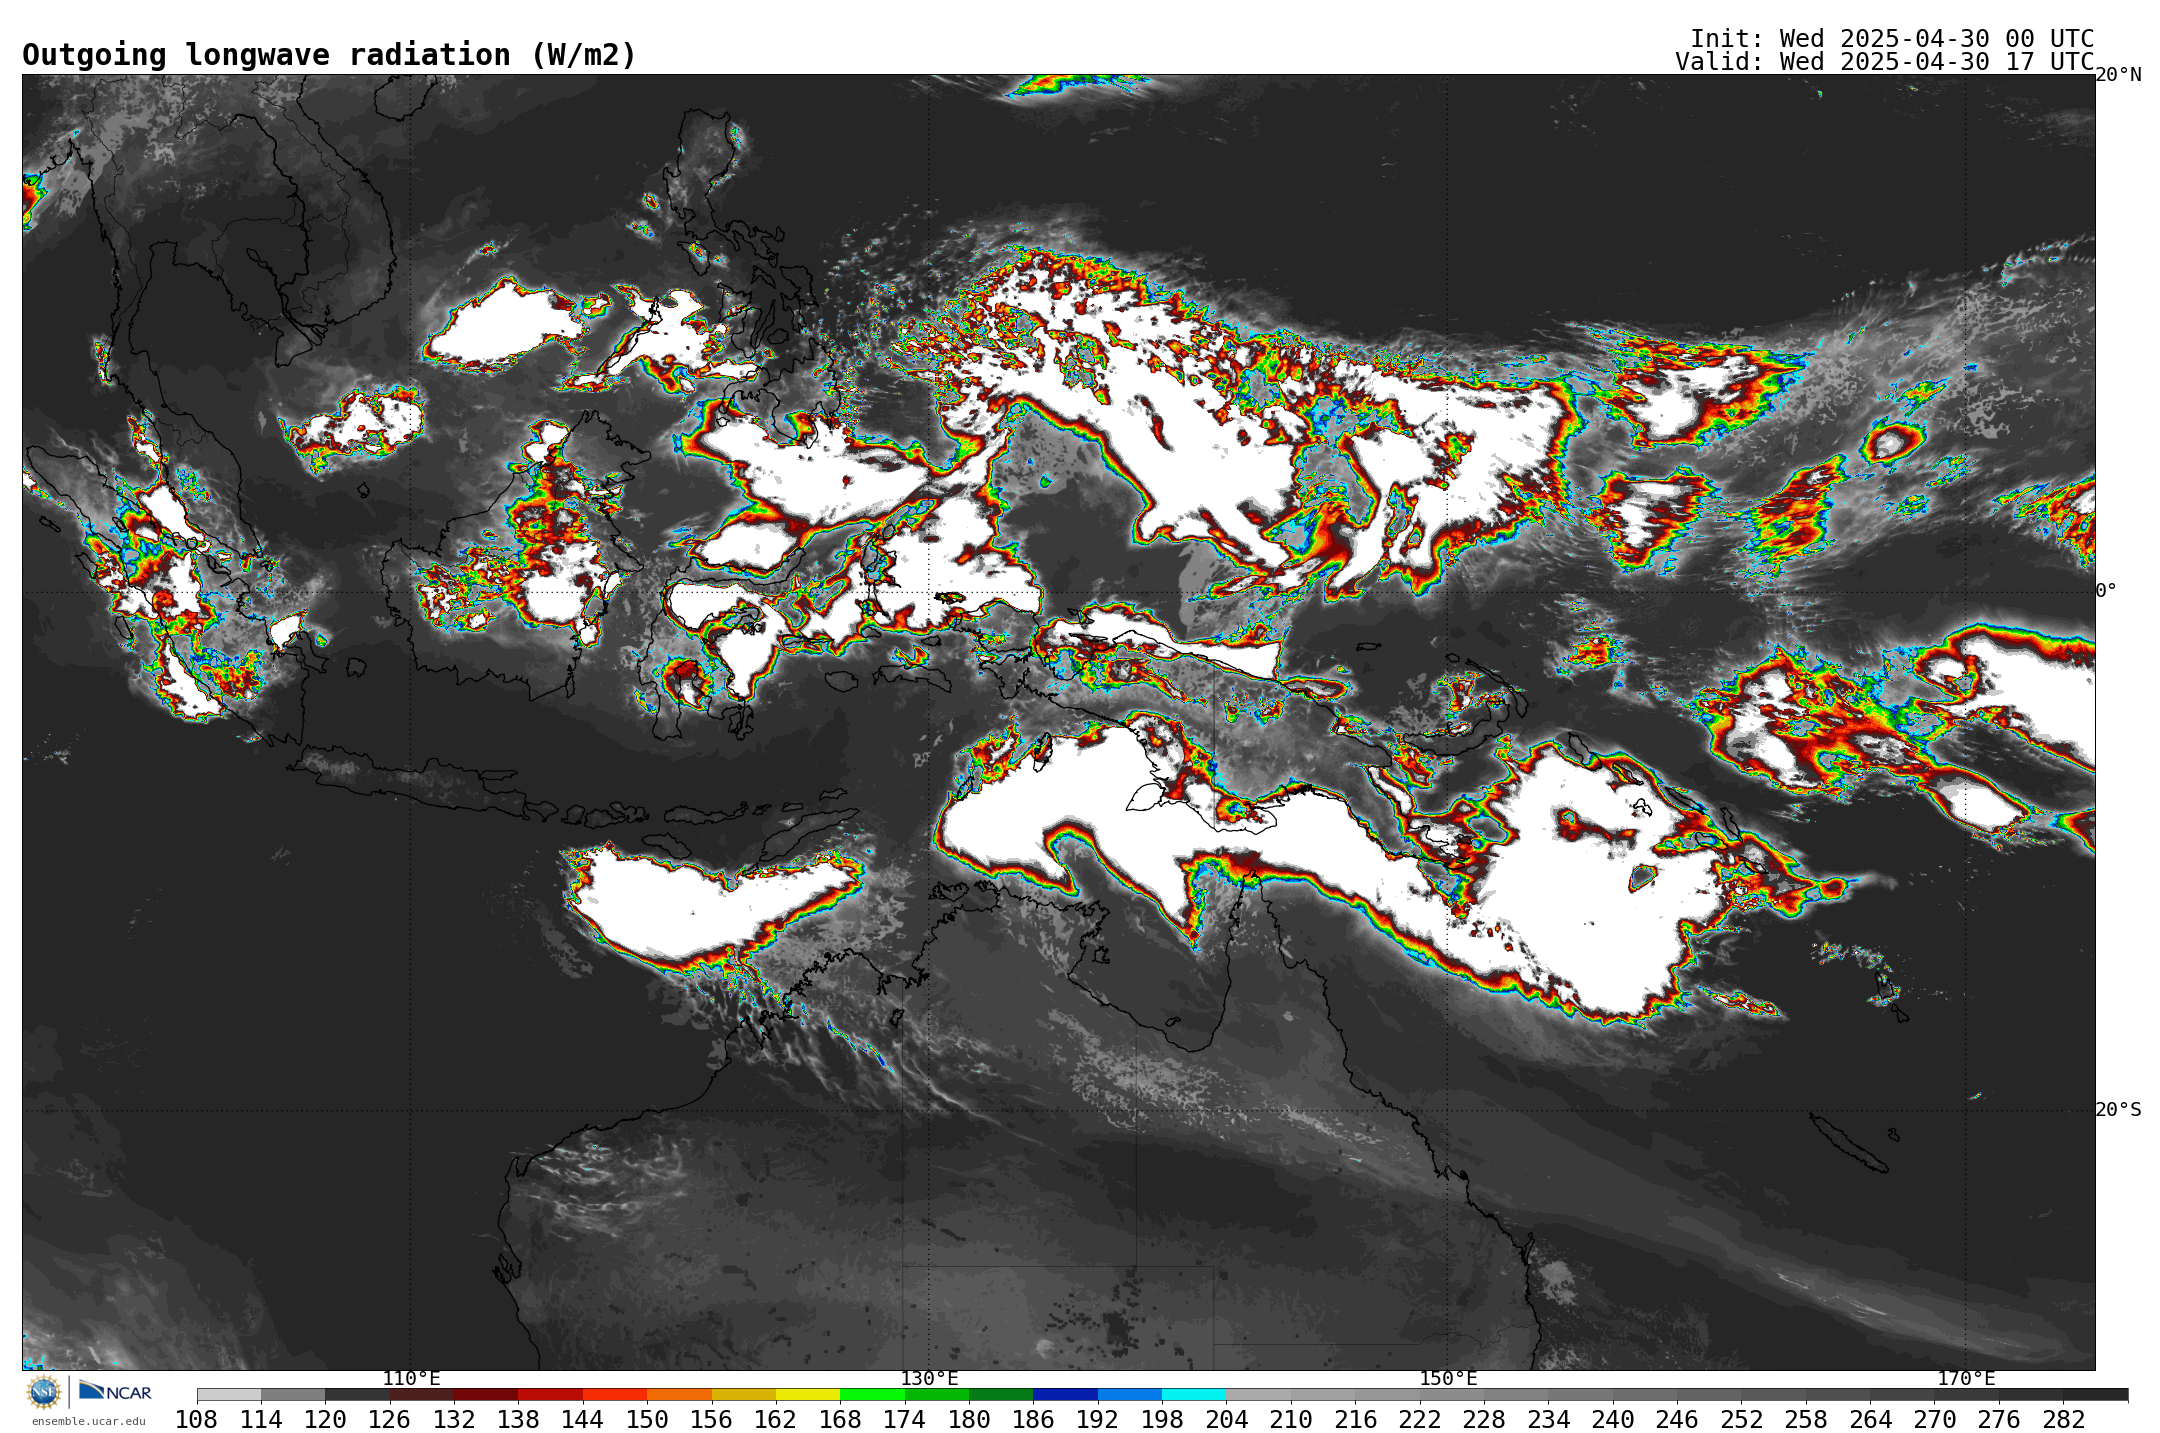Image resolution: width=2160 pixels, height=1433 pixels.
Task: Click the 192 colorbar value
Action: pos(1098,1420)
